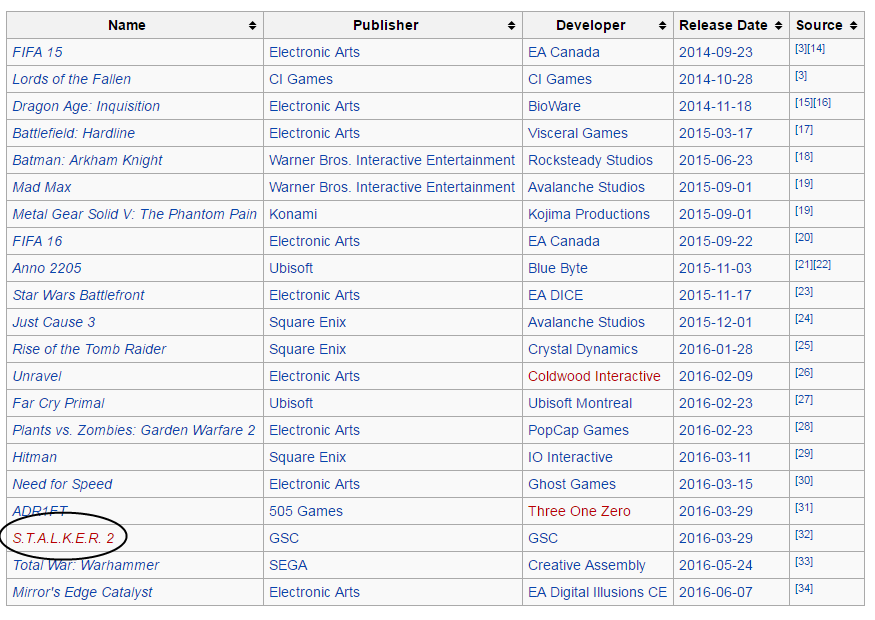Open the PopCap Games developer link

tap(578, 430)
